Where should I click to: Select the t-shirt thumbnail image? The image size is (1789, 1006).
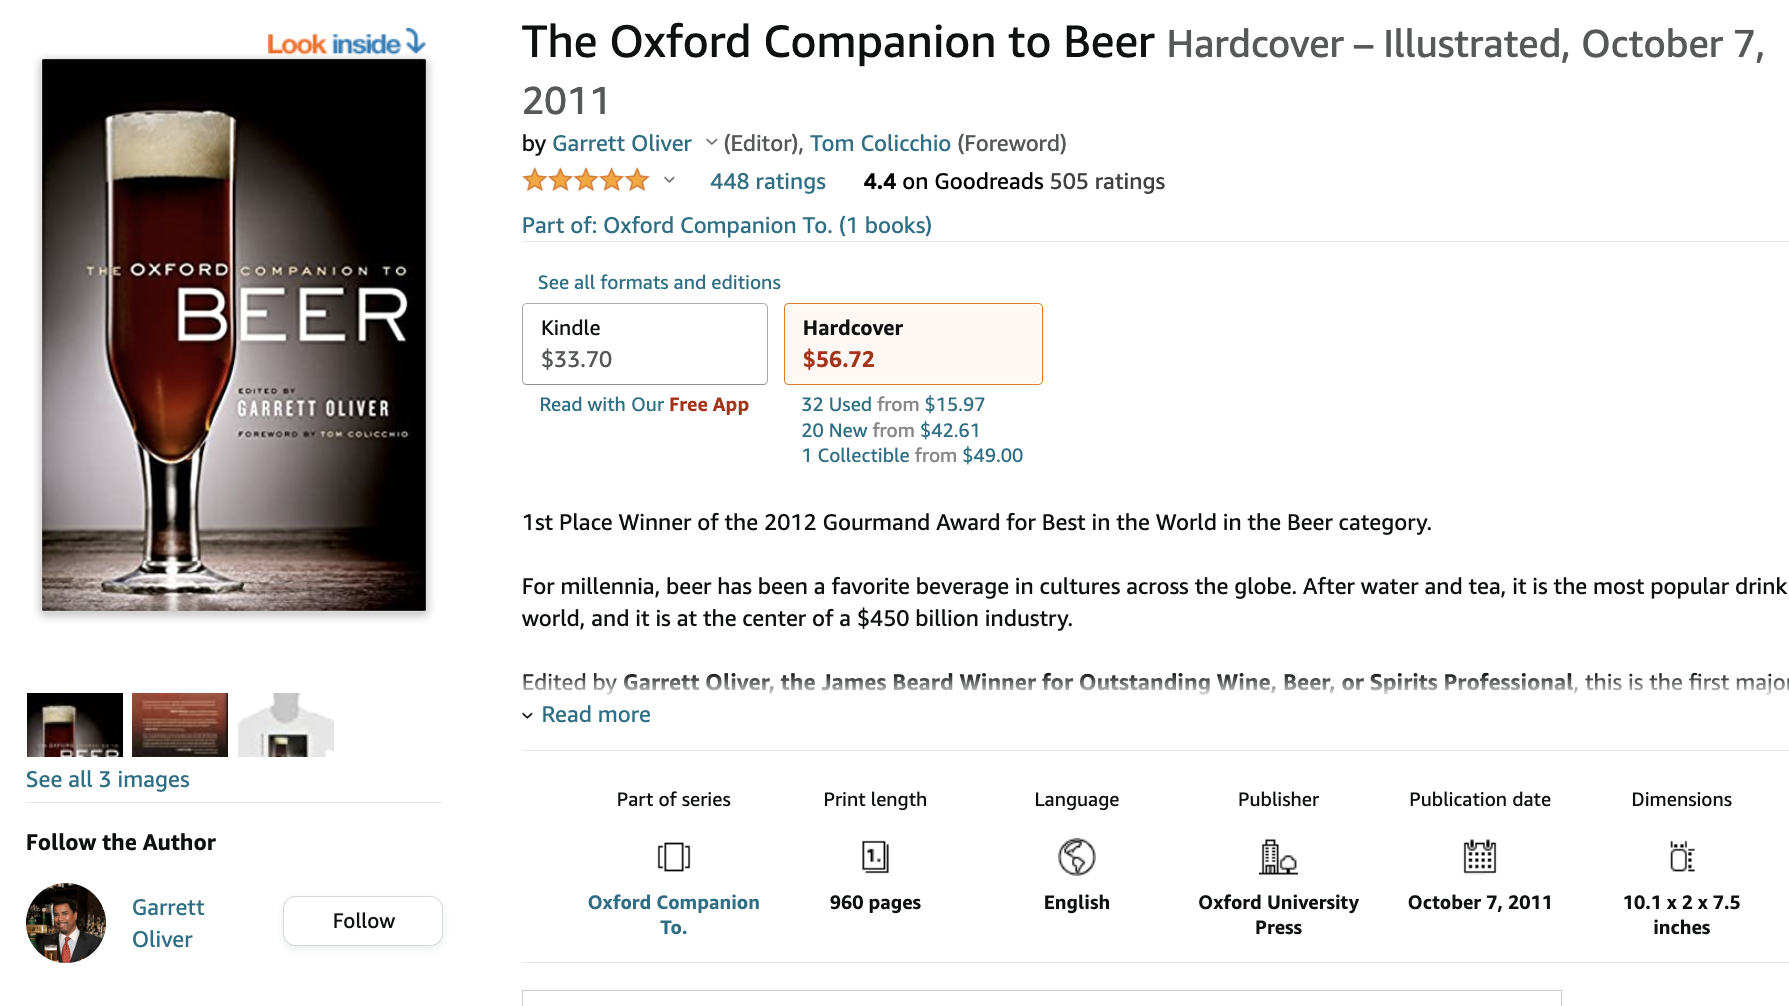286,725
